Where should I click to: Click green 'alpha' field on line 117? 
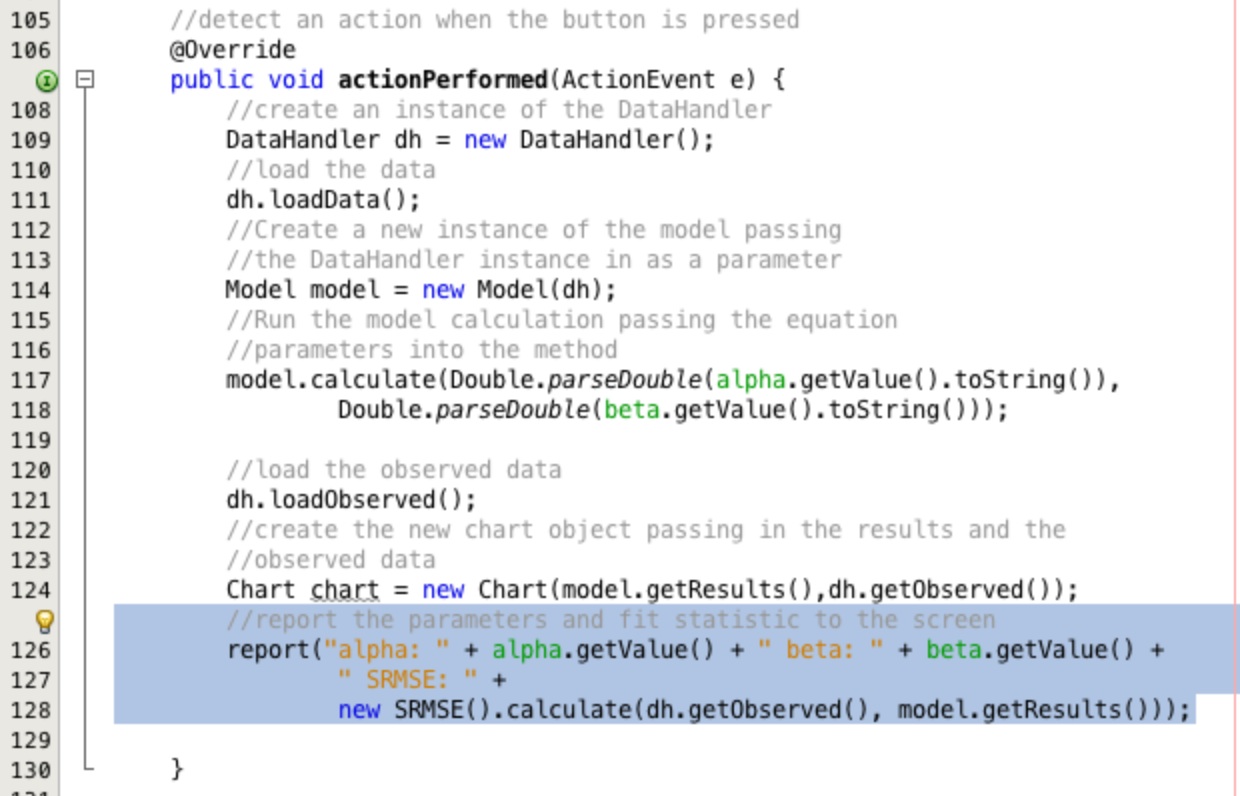click(x=751, y=380)
